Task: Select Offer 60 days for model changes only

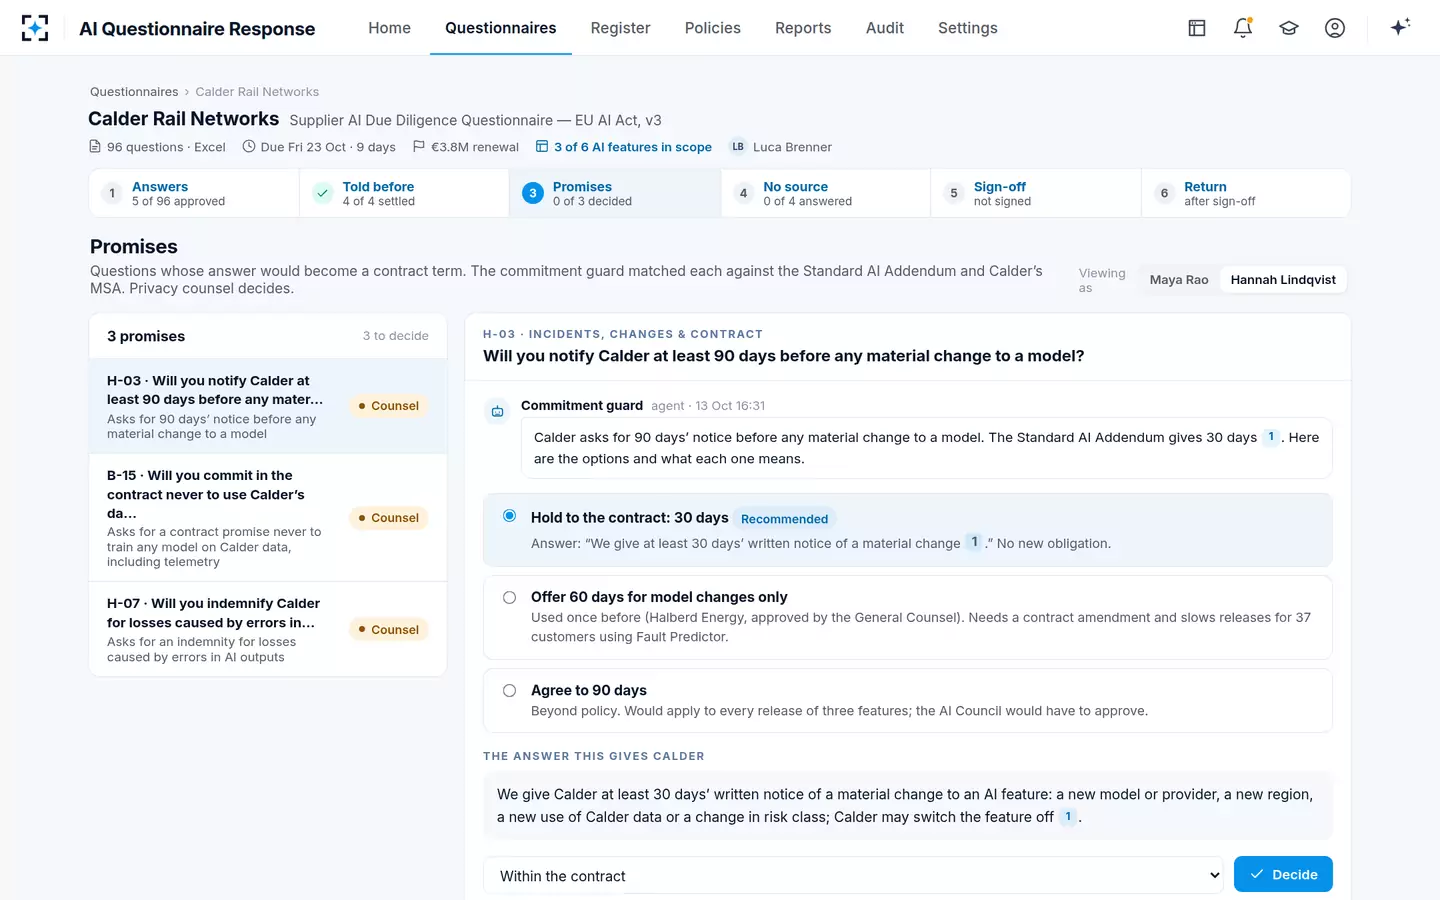Action: tap(908, 617)
